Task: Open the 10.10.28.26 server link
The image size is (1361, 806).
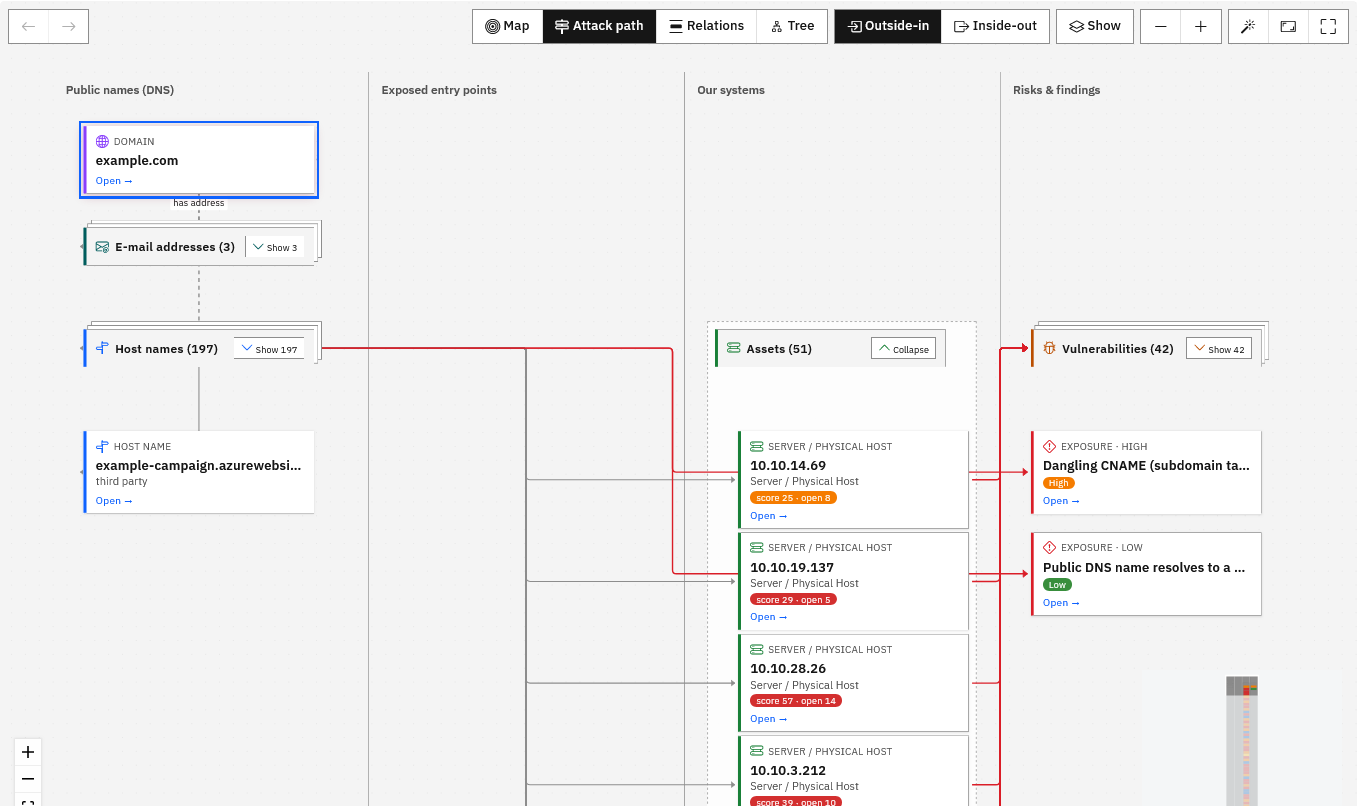Action: (x=769, y=719)
